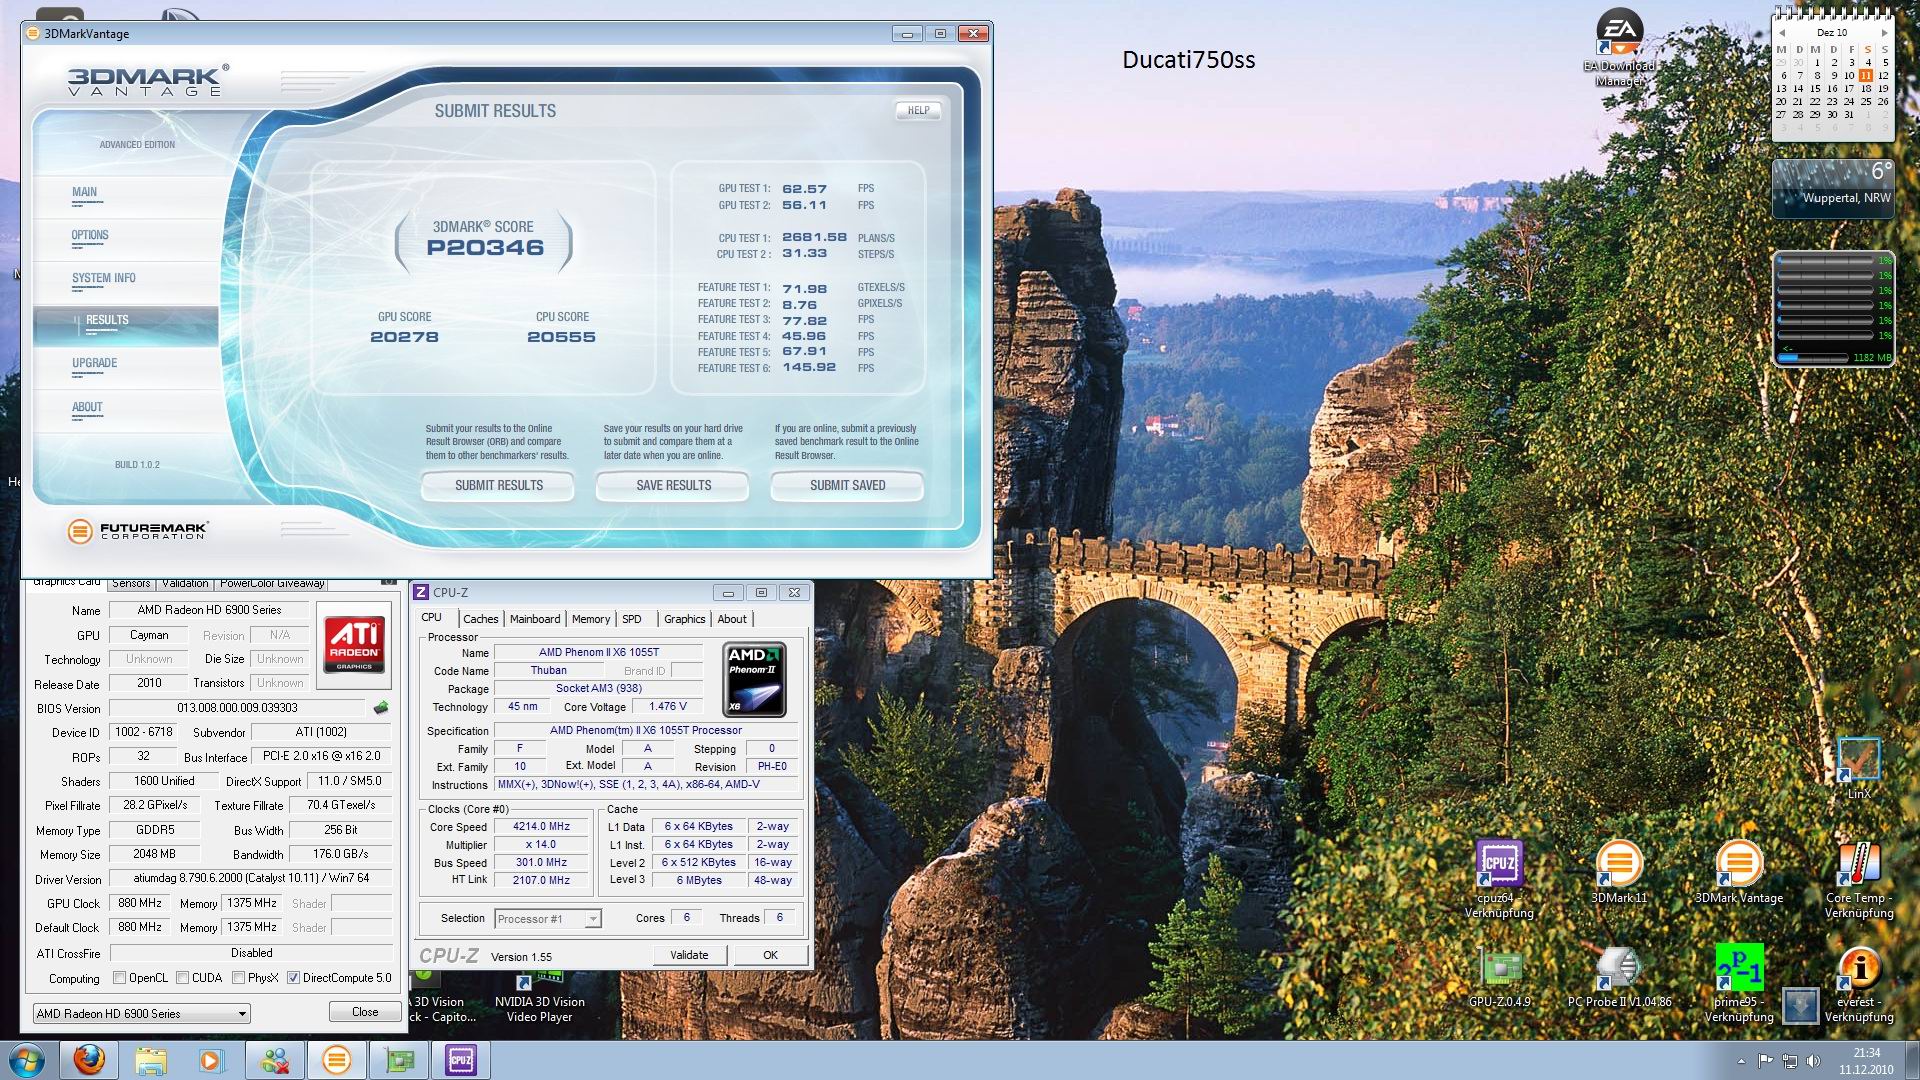This screenshot has height=1080, width=1920.
Task: Open the Processor #1 selection dropdown
Action: point(592,919)
